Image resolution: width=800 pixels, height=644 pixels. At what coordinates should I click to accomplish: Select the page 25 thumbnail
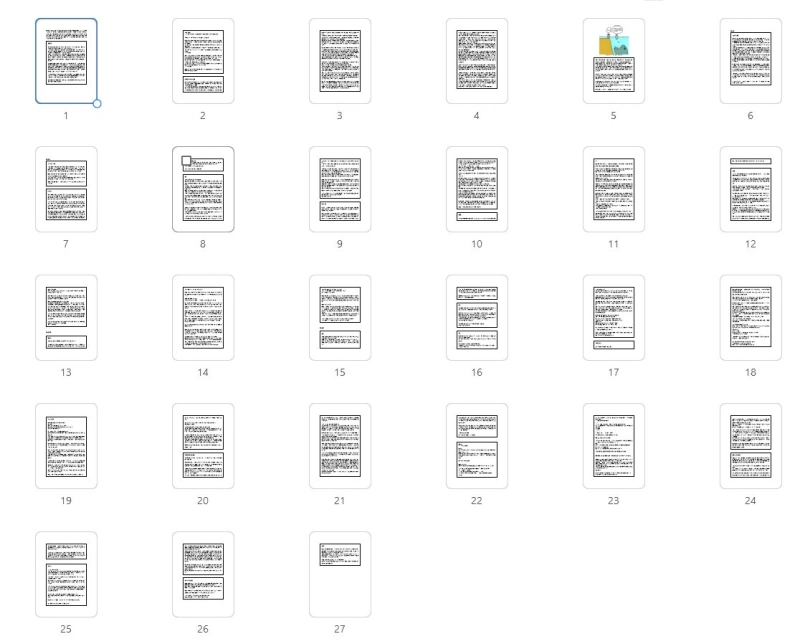tap(66, 573)
